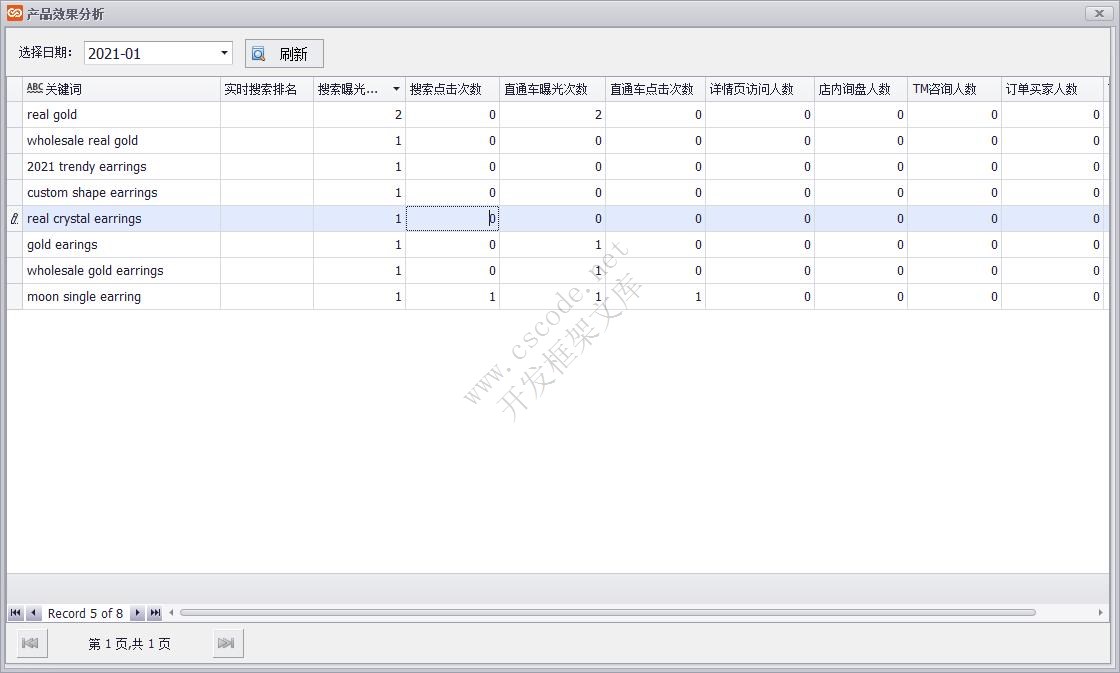Close the 产品效果分析 window
1120x673 pixels.
(1099, 13)
